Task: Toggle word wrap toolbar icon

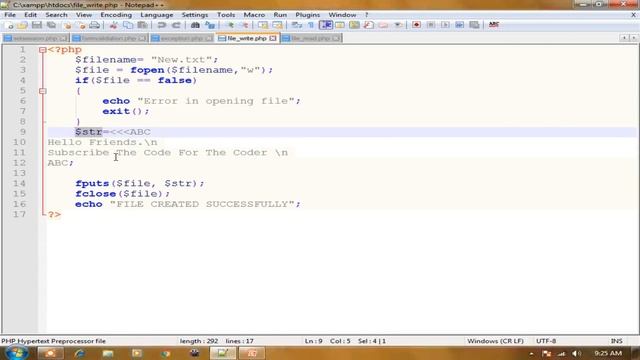Action: click(x=297, y=25)
